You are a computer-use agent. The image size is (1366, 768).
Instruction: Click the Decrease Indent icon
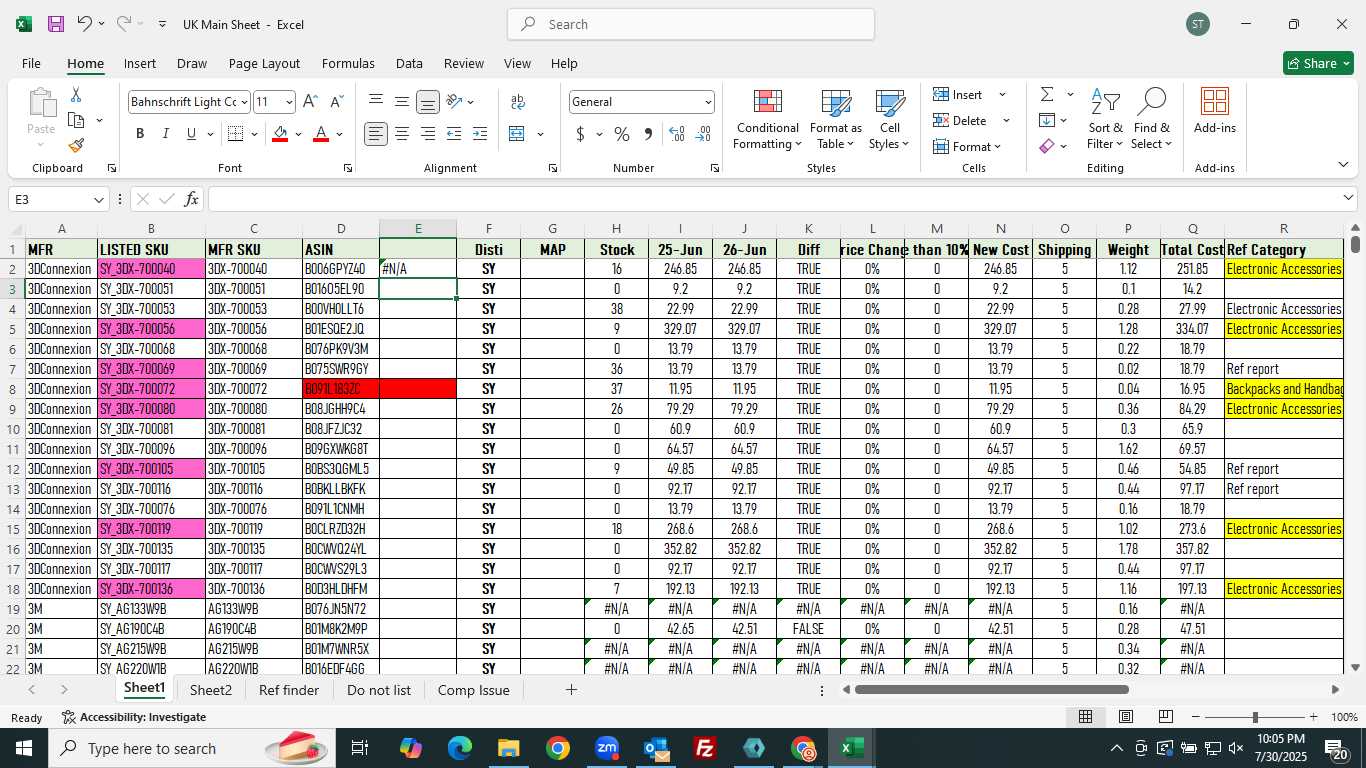(454, 134)
